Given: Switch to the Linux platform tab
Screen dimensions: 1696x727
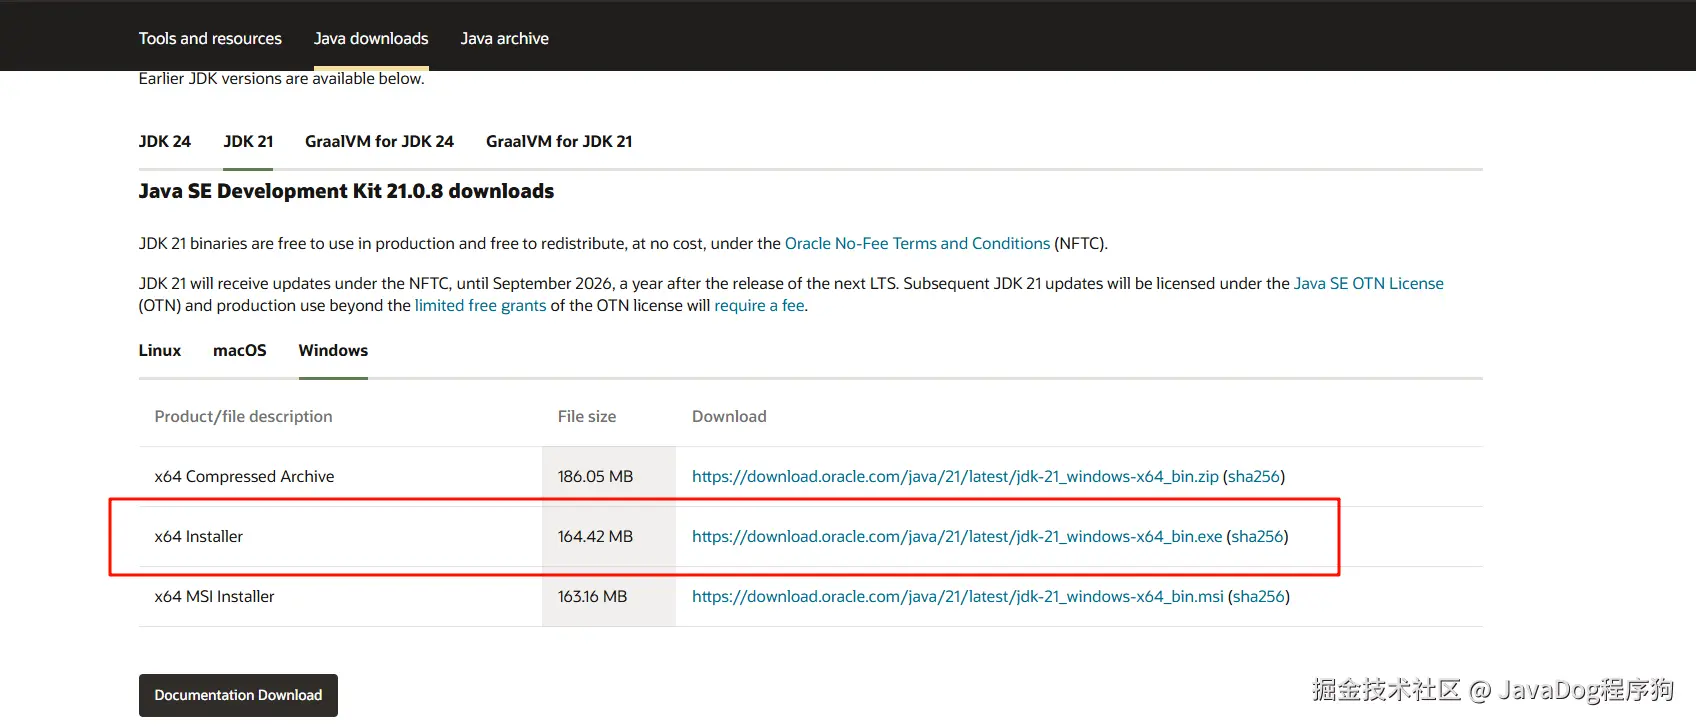Looking at the screenshot, I should (x=160, y=350).
